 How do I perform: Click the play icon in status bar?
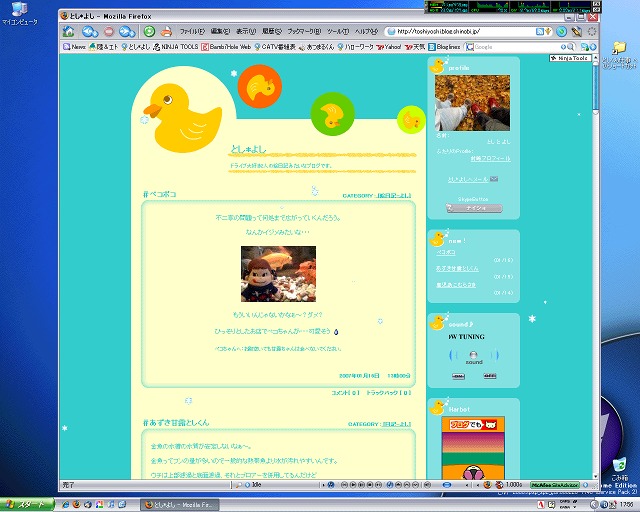(x=353, y=485)
